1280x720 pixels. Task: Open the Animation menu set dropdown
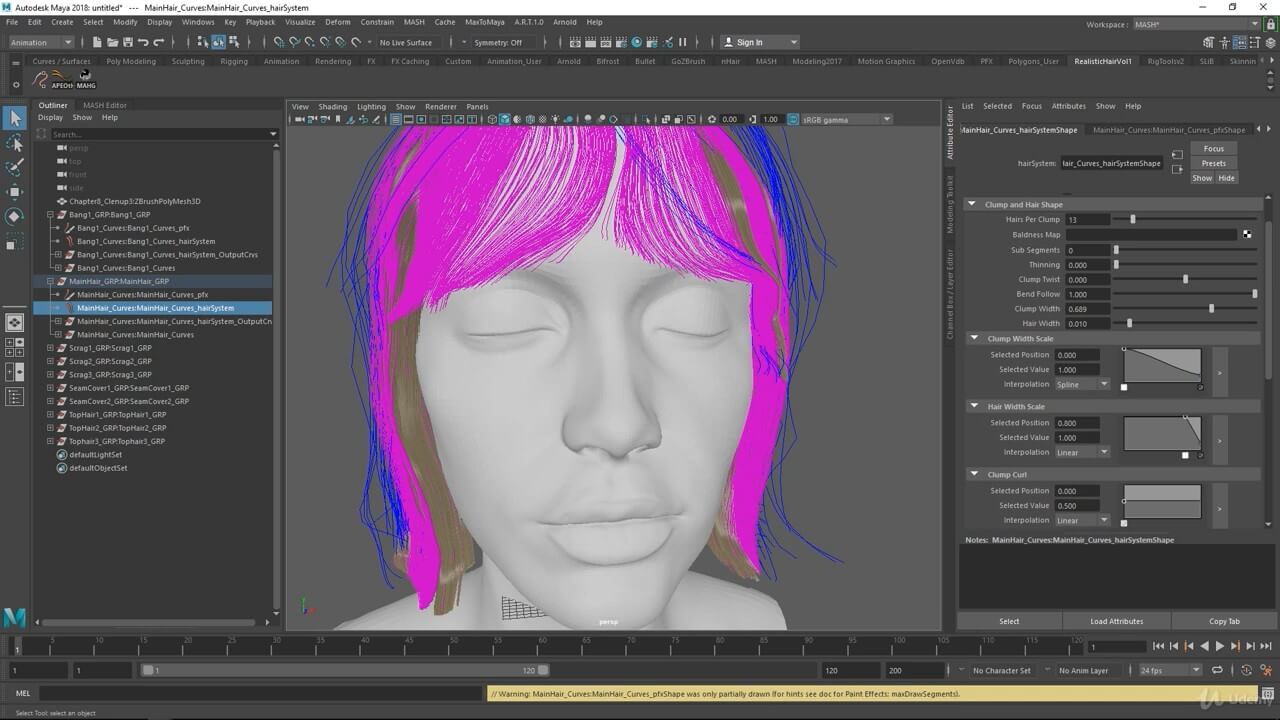(40, 42)
